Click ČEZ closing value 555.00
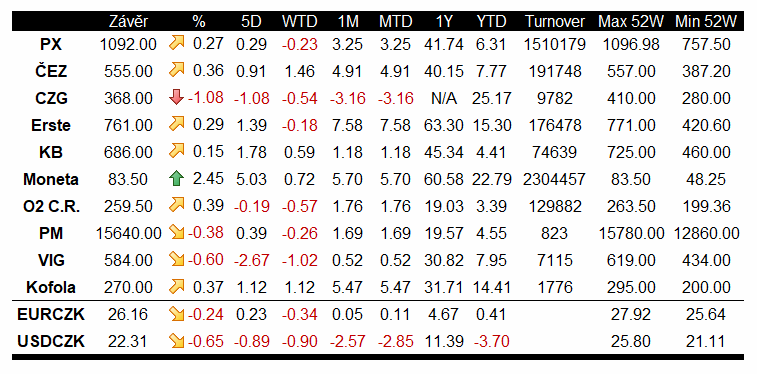The height and width of the screenshot is (374, 757). pyautogui.click(x=128, y=72)
